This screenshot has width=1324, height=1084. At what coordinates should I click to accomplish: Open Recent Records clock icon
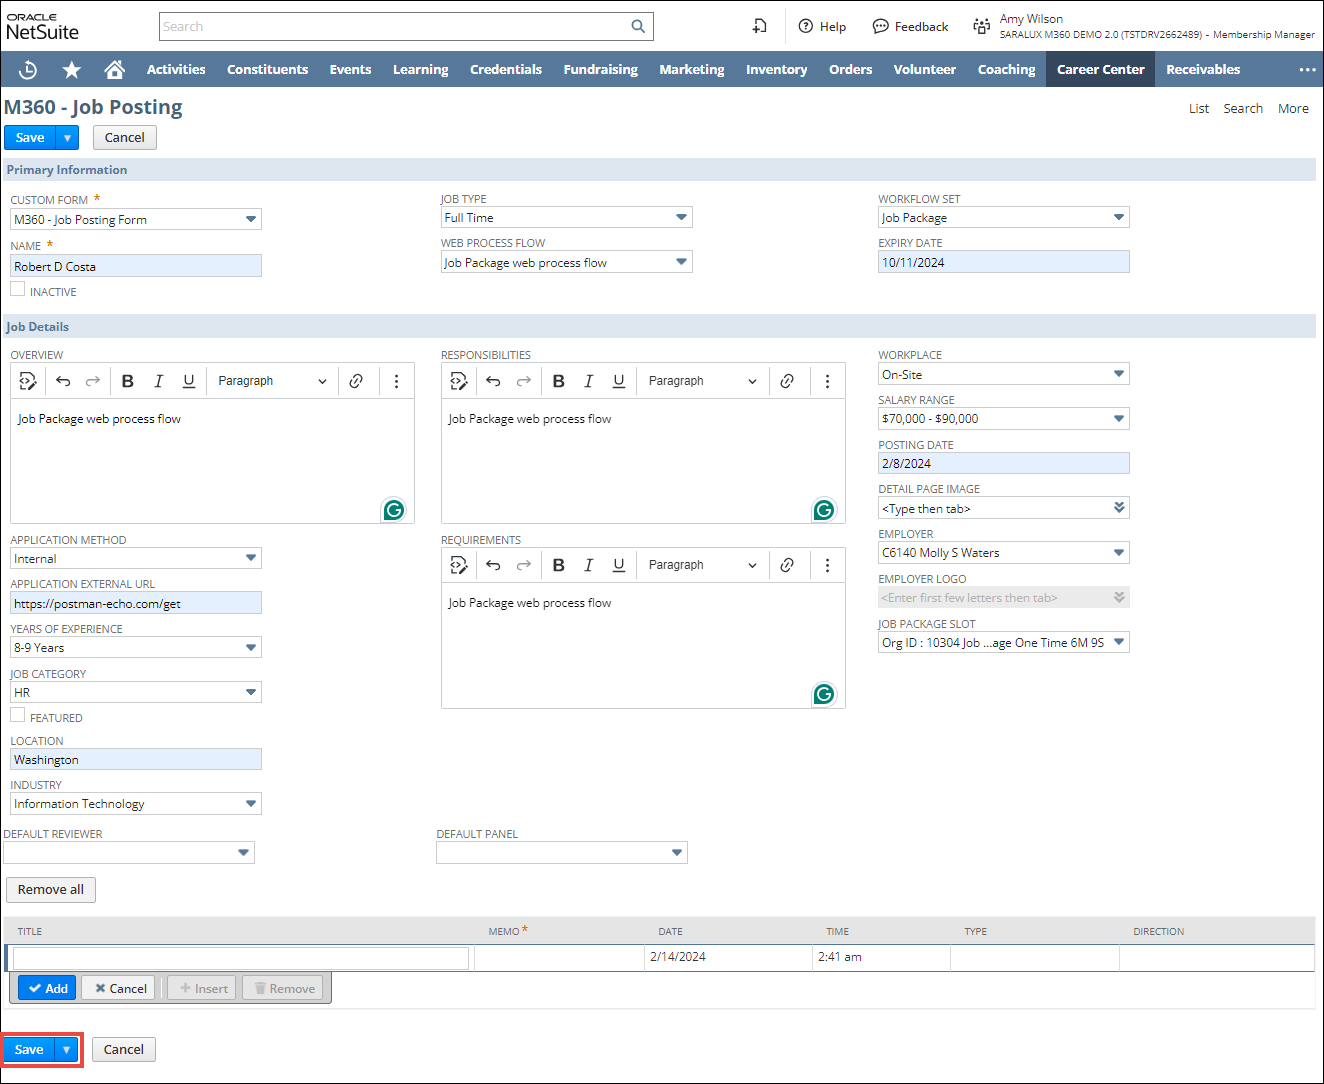pyautogui.click(x=28, y=69)
